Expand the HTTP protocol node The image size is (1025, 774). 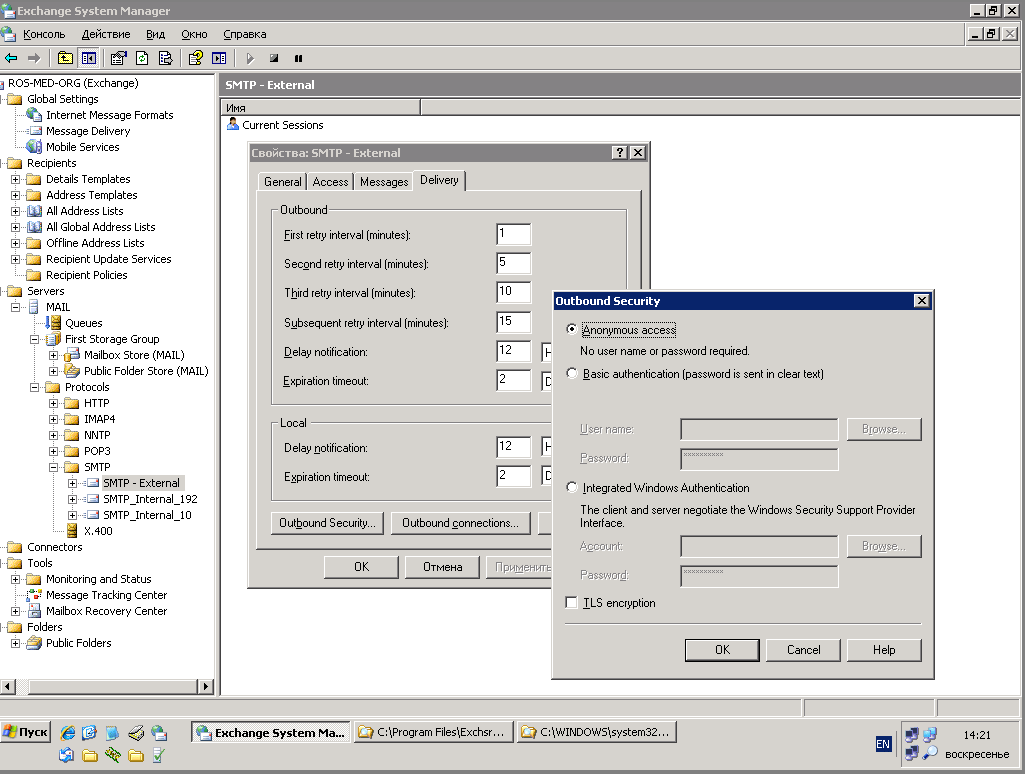tap(54, 403)
